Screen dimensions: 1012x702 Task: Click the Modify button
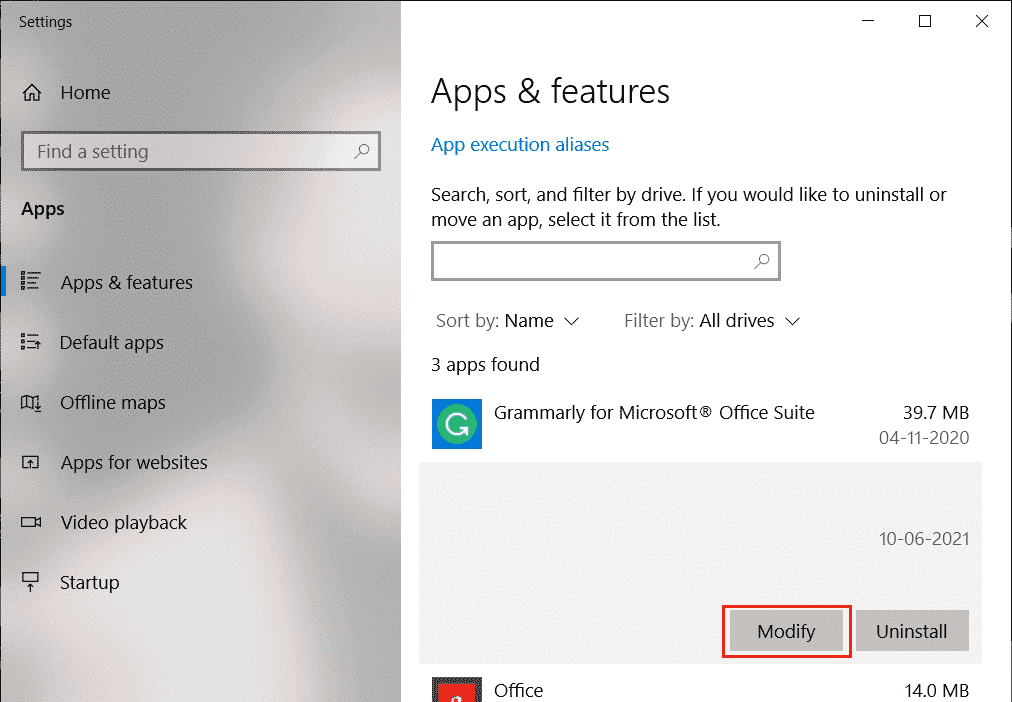point(786,631)
